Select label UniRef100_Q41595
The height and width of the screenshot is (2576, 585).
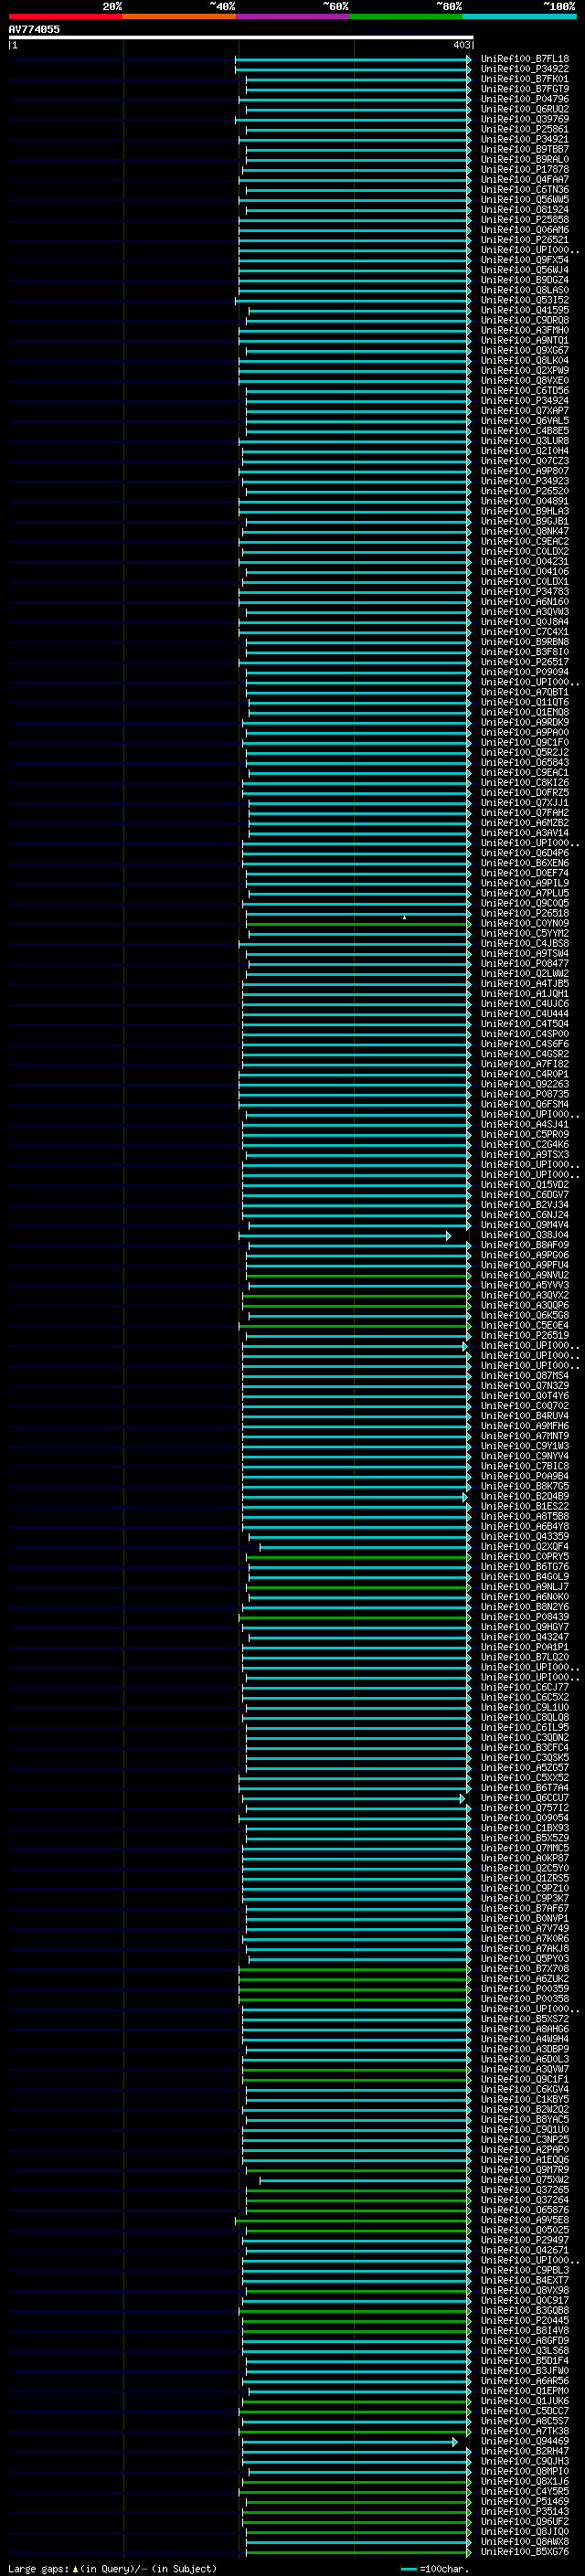[524, 310]
